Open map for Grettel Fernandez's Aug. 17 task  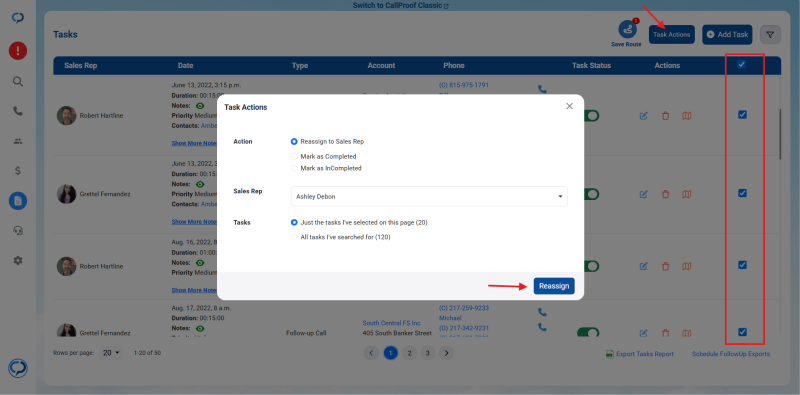coord(687,333)
